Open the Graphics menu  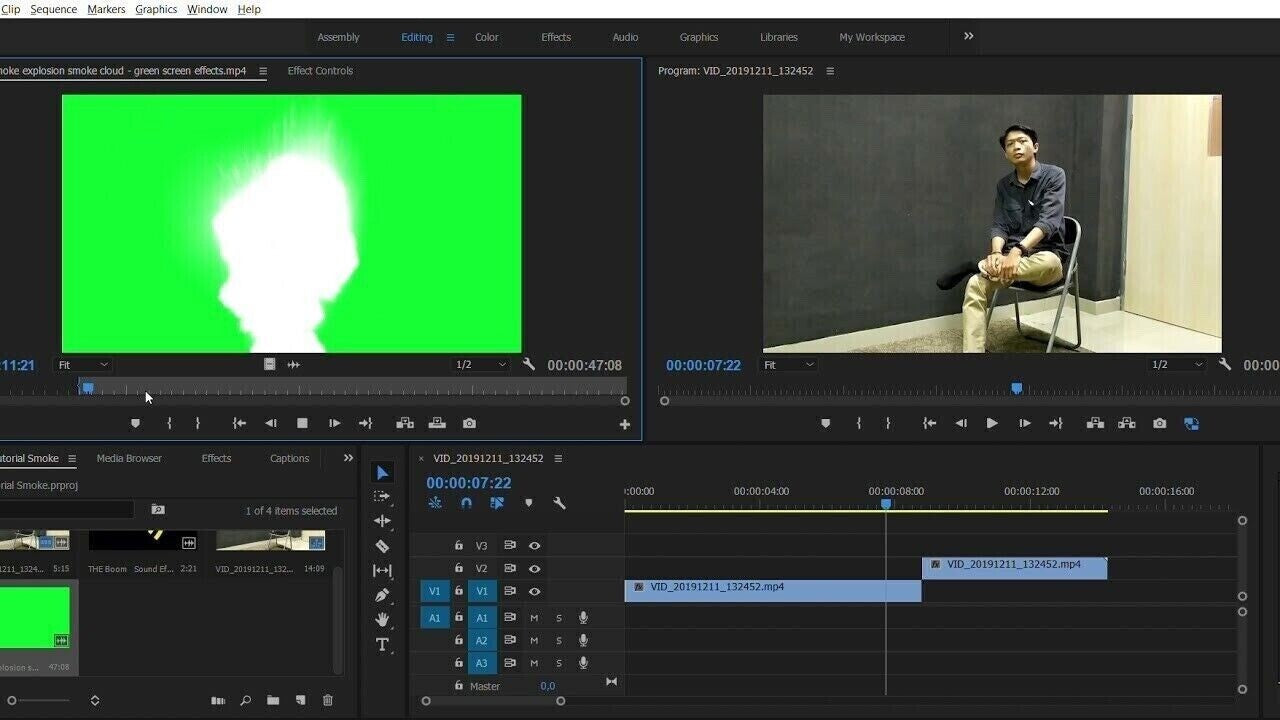[156, 9]
